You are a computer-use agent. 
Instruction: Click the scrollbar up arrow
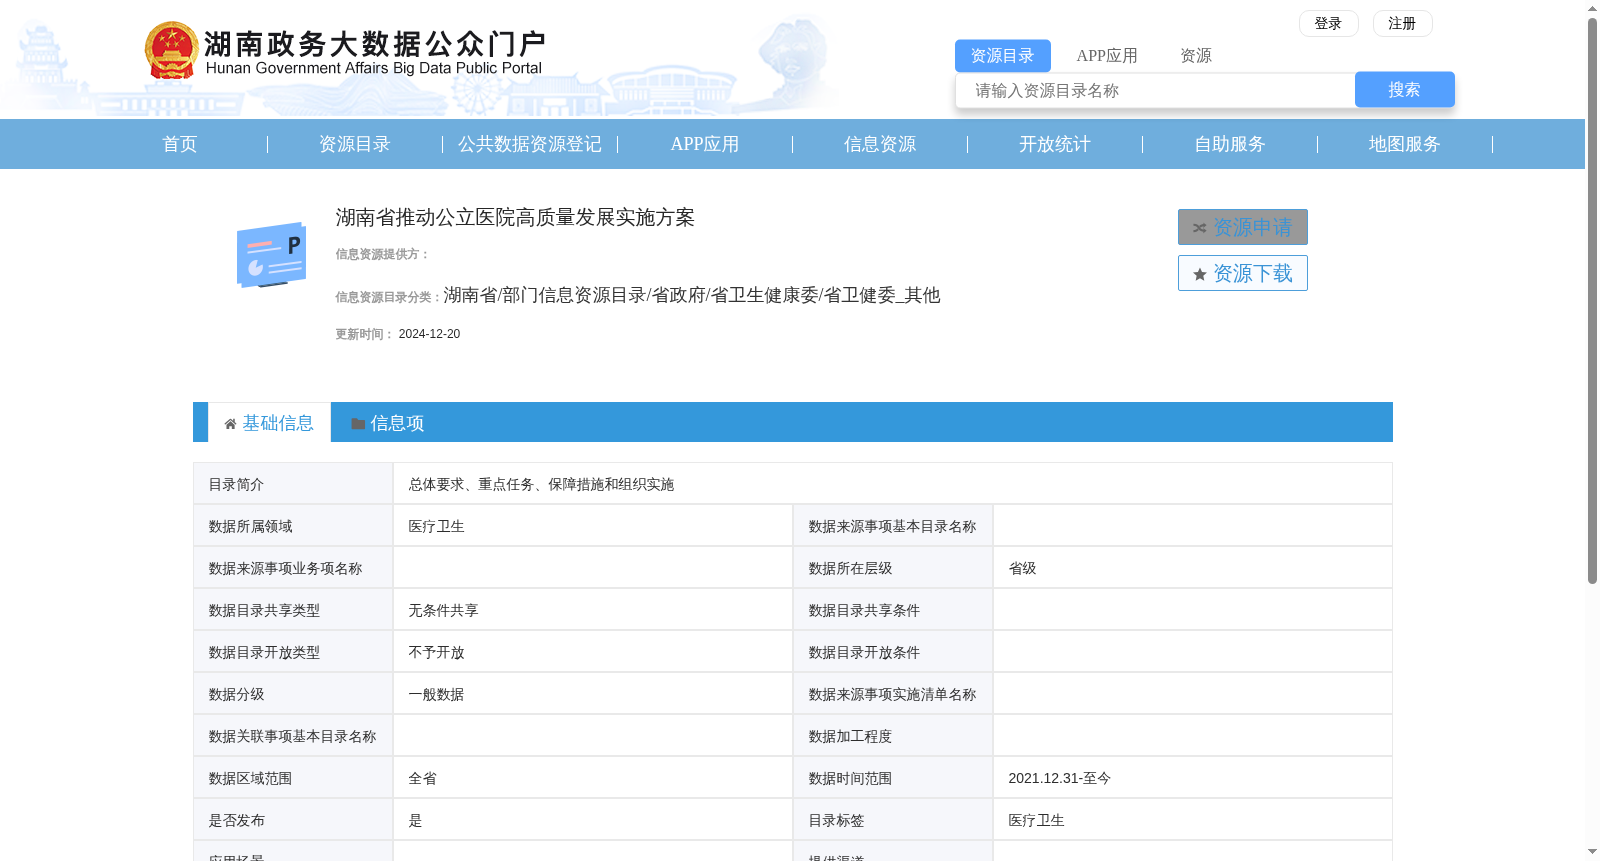1592,8
